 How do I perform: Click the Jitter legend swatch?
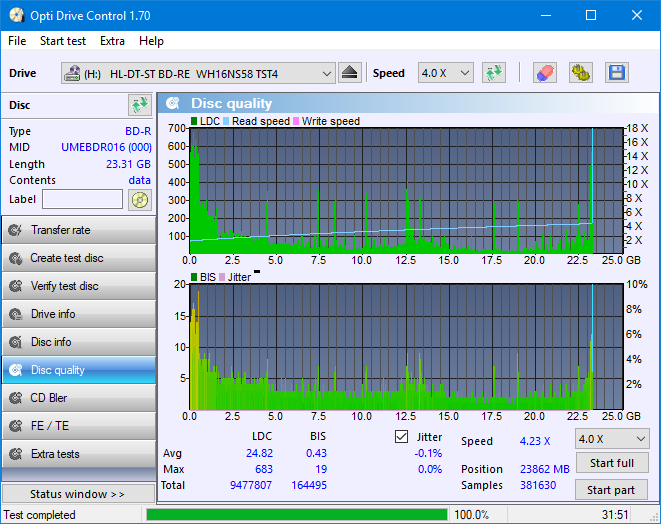[x=222, y=277]
